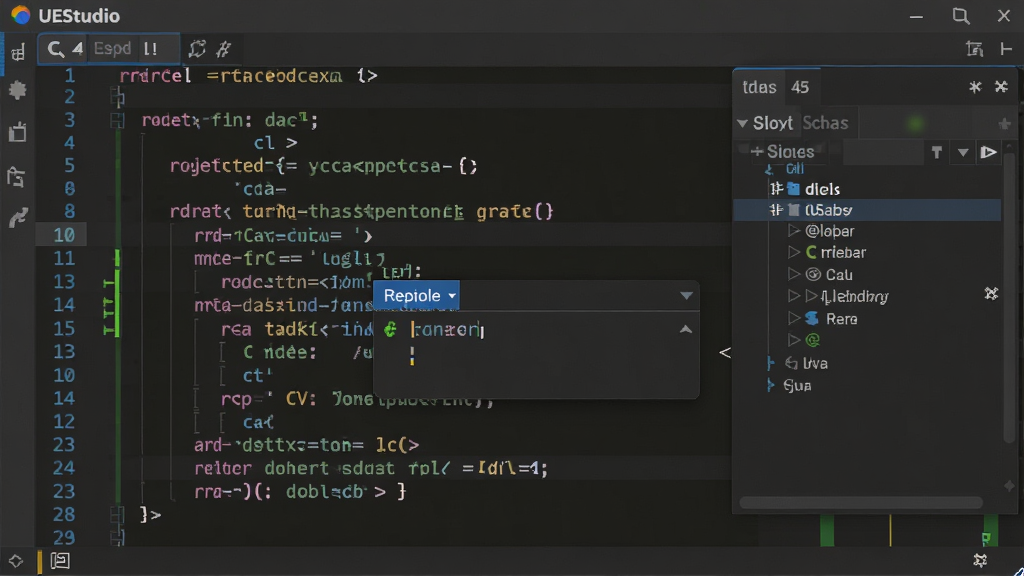Click the star icon at right of Sloyt header
Screen dimensions: 1024x576
(x=1004, y=123)
